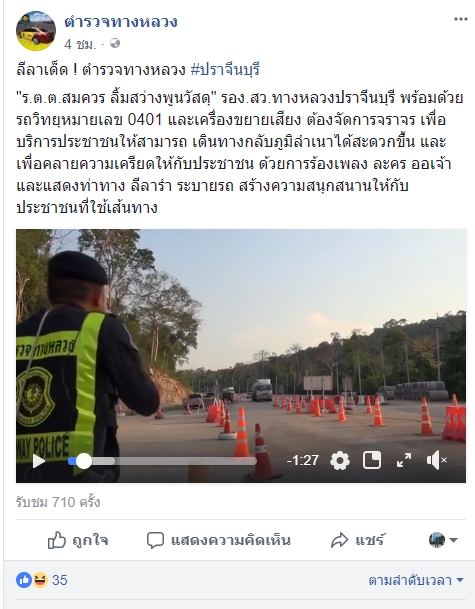
Task: Share the post using แชร์
Action: coord(358,540)
